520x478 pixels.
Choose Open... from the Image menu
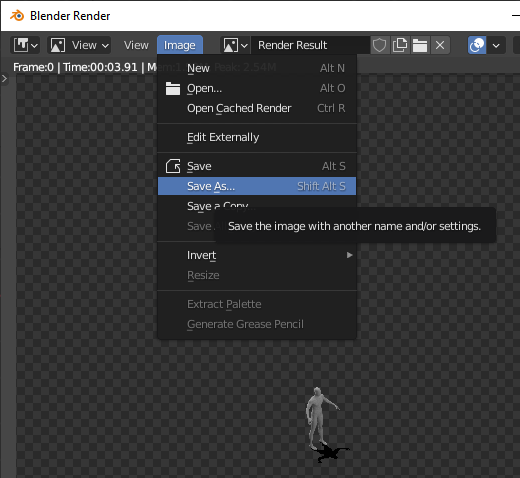[257, 88]
